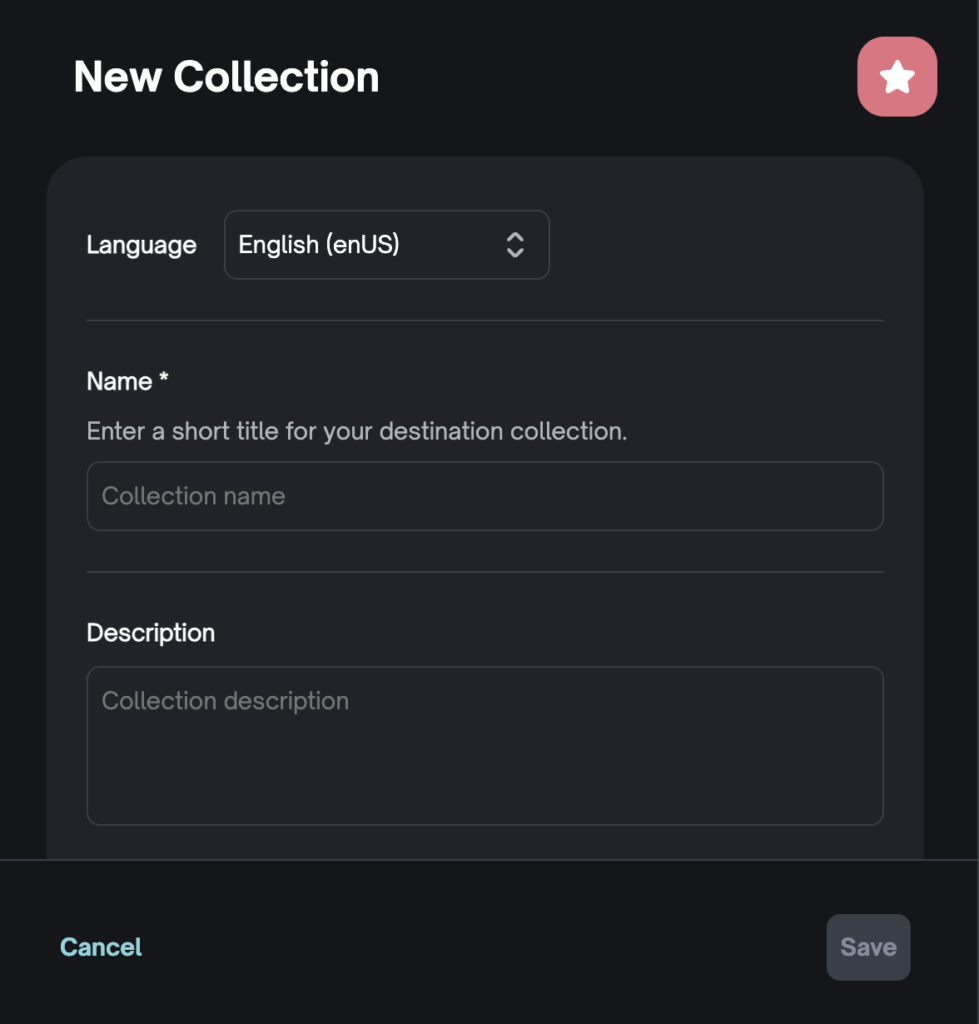979x1024 pixels.
Task: Click the up-down chevron in Language selector
Action: coord(515,245)
